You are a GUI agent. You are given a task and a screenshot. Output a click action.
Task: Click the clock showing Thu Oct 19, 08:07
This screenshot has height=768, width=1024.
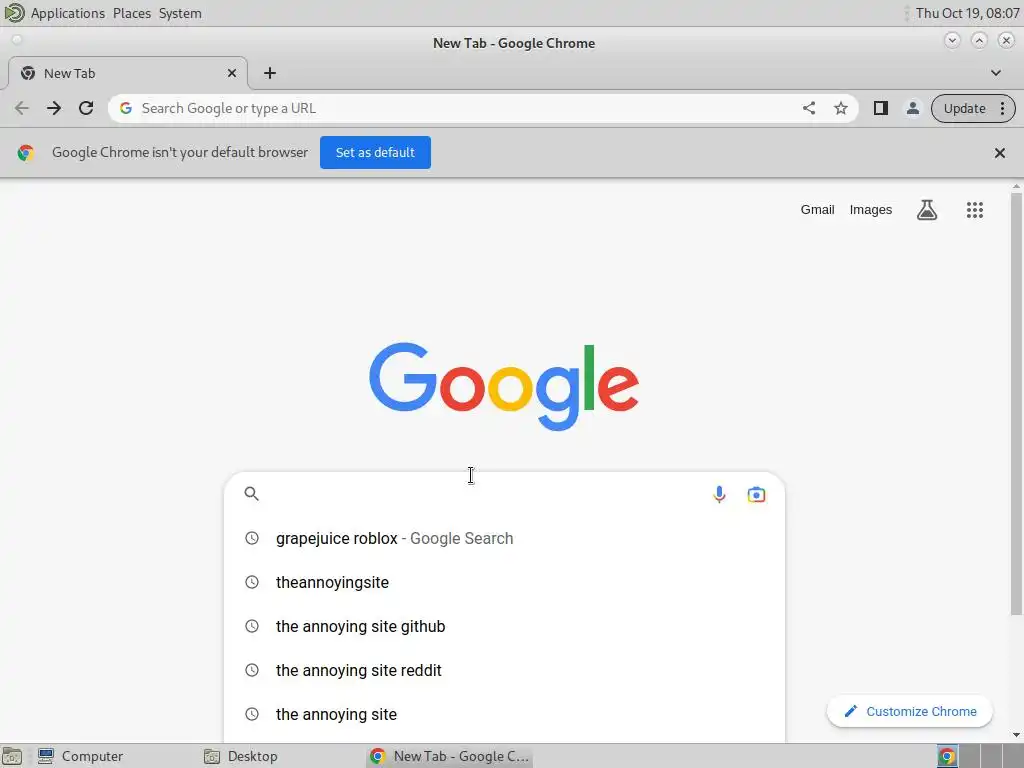[x=967, y=13]
